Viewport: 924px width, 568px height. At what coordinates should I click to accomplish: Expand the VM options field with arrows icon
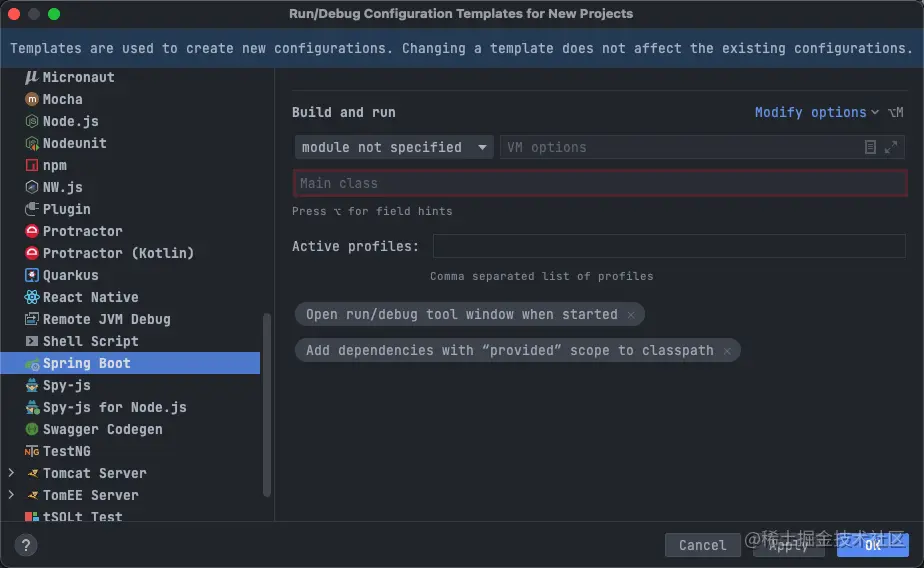pos(890,147)
